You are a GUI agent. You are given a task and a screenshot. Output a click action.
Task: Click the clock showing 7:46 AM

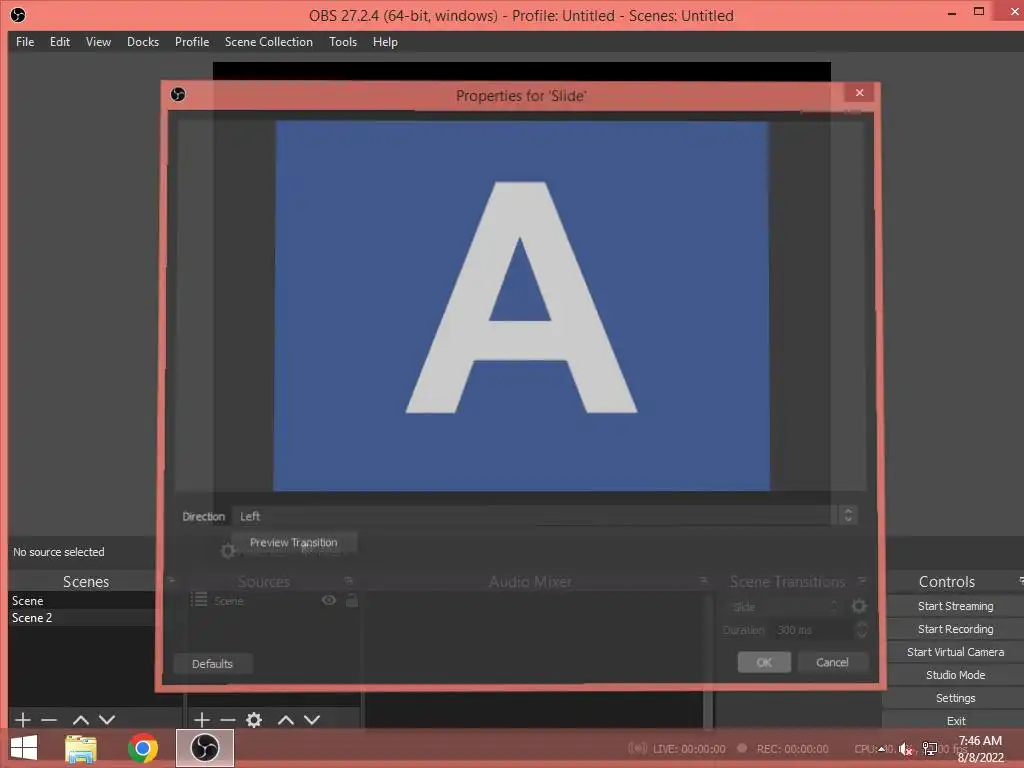tap(980, 749)
